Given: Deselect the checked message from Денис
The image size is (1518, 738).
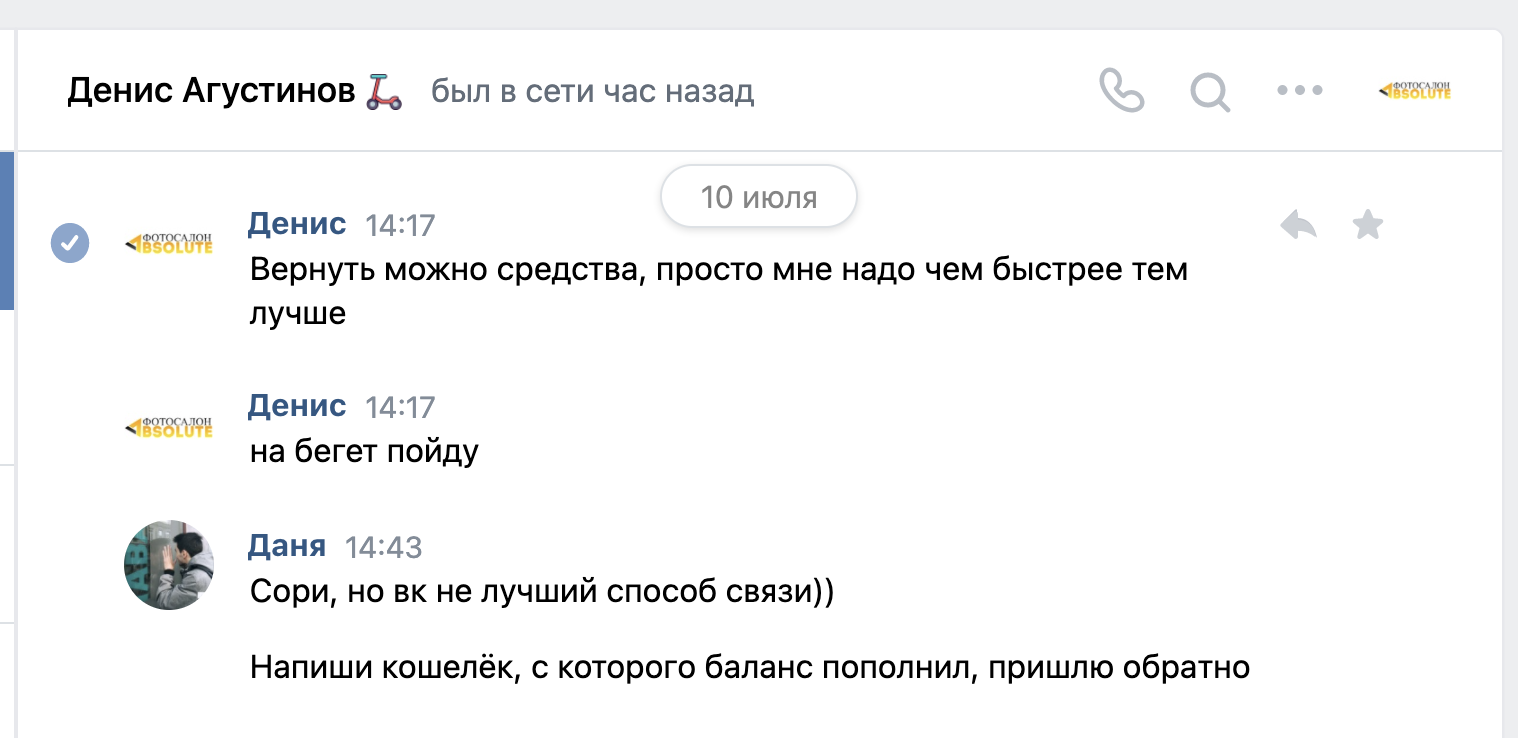Looking at the screenshot, I should pos(70,242).
